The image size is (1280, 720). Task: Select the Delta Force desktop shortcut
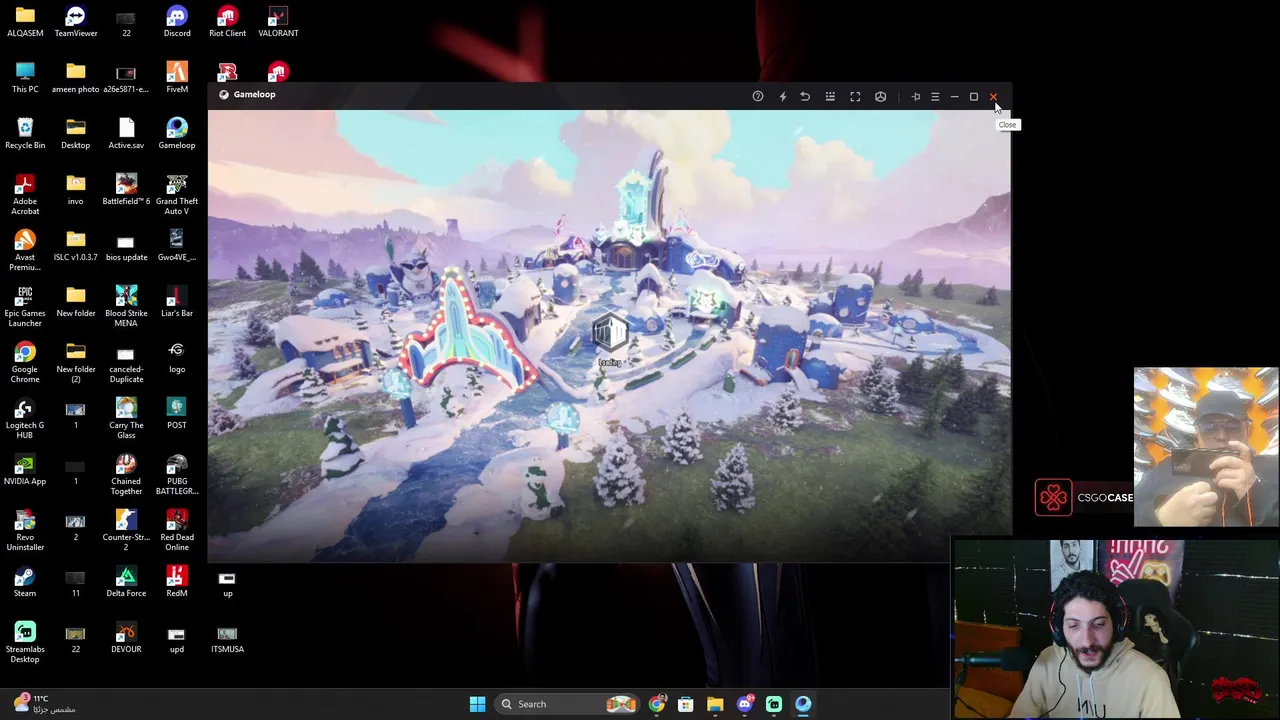coord(126,582)
